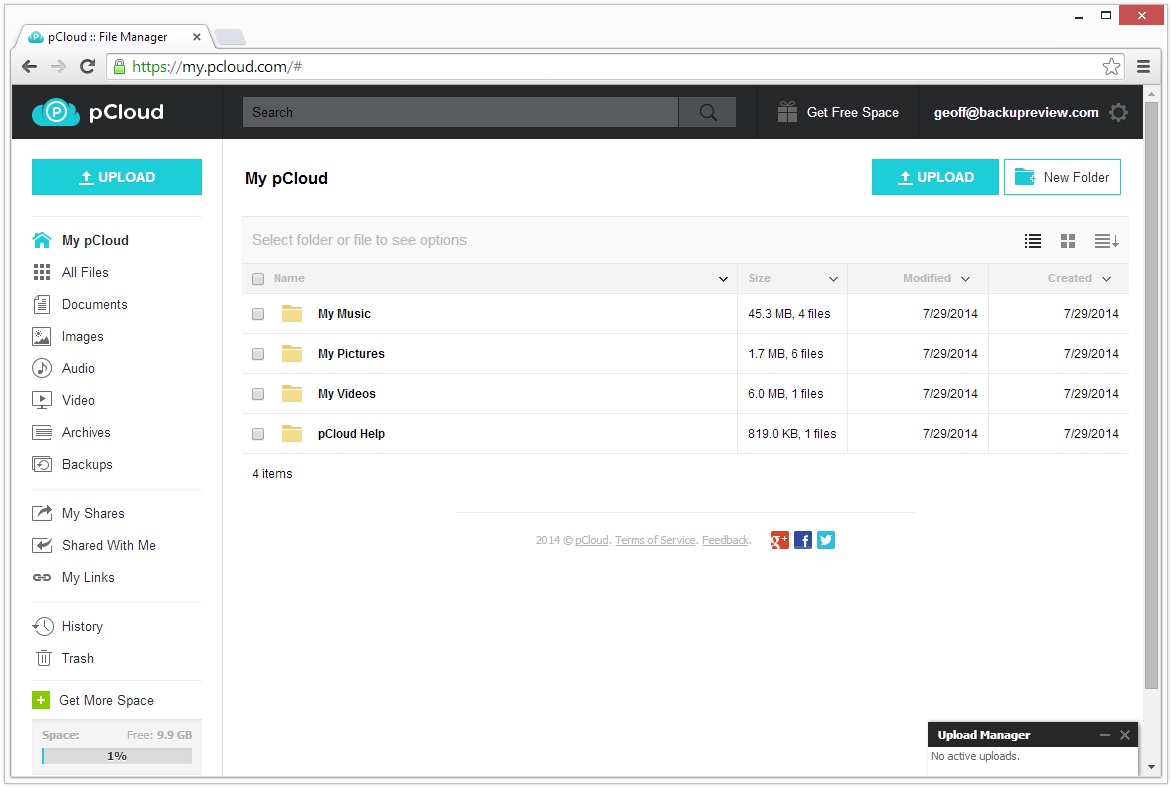
Task: Click the search magnifier icon
Action: 708,113
